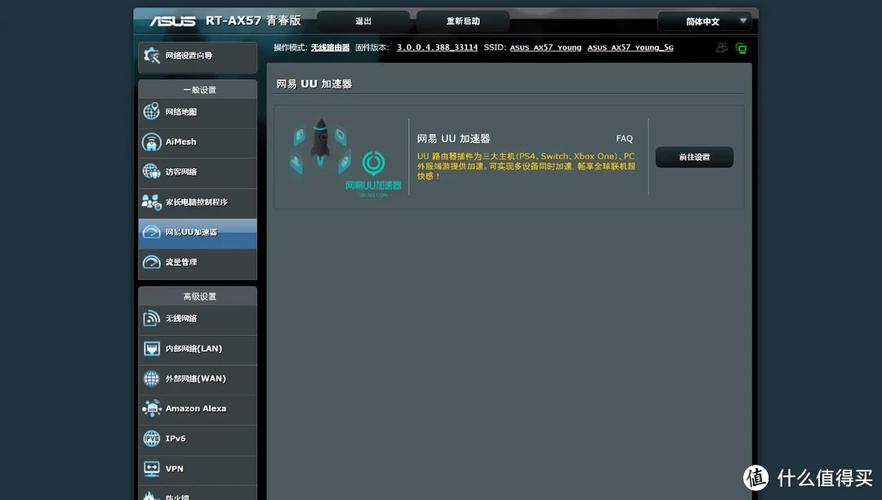Image resolution: width=882 pixels, height=500 pixels.
Task: Click the Network Map globe icon
Action: [151, 111]
